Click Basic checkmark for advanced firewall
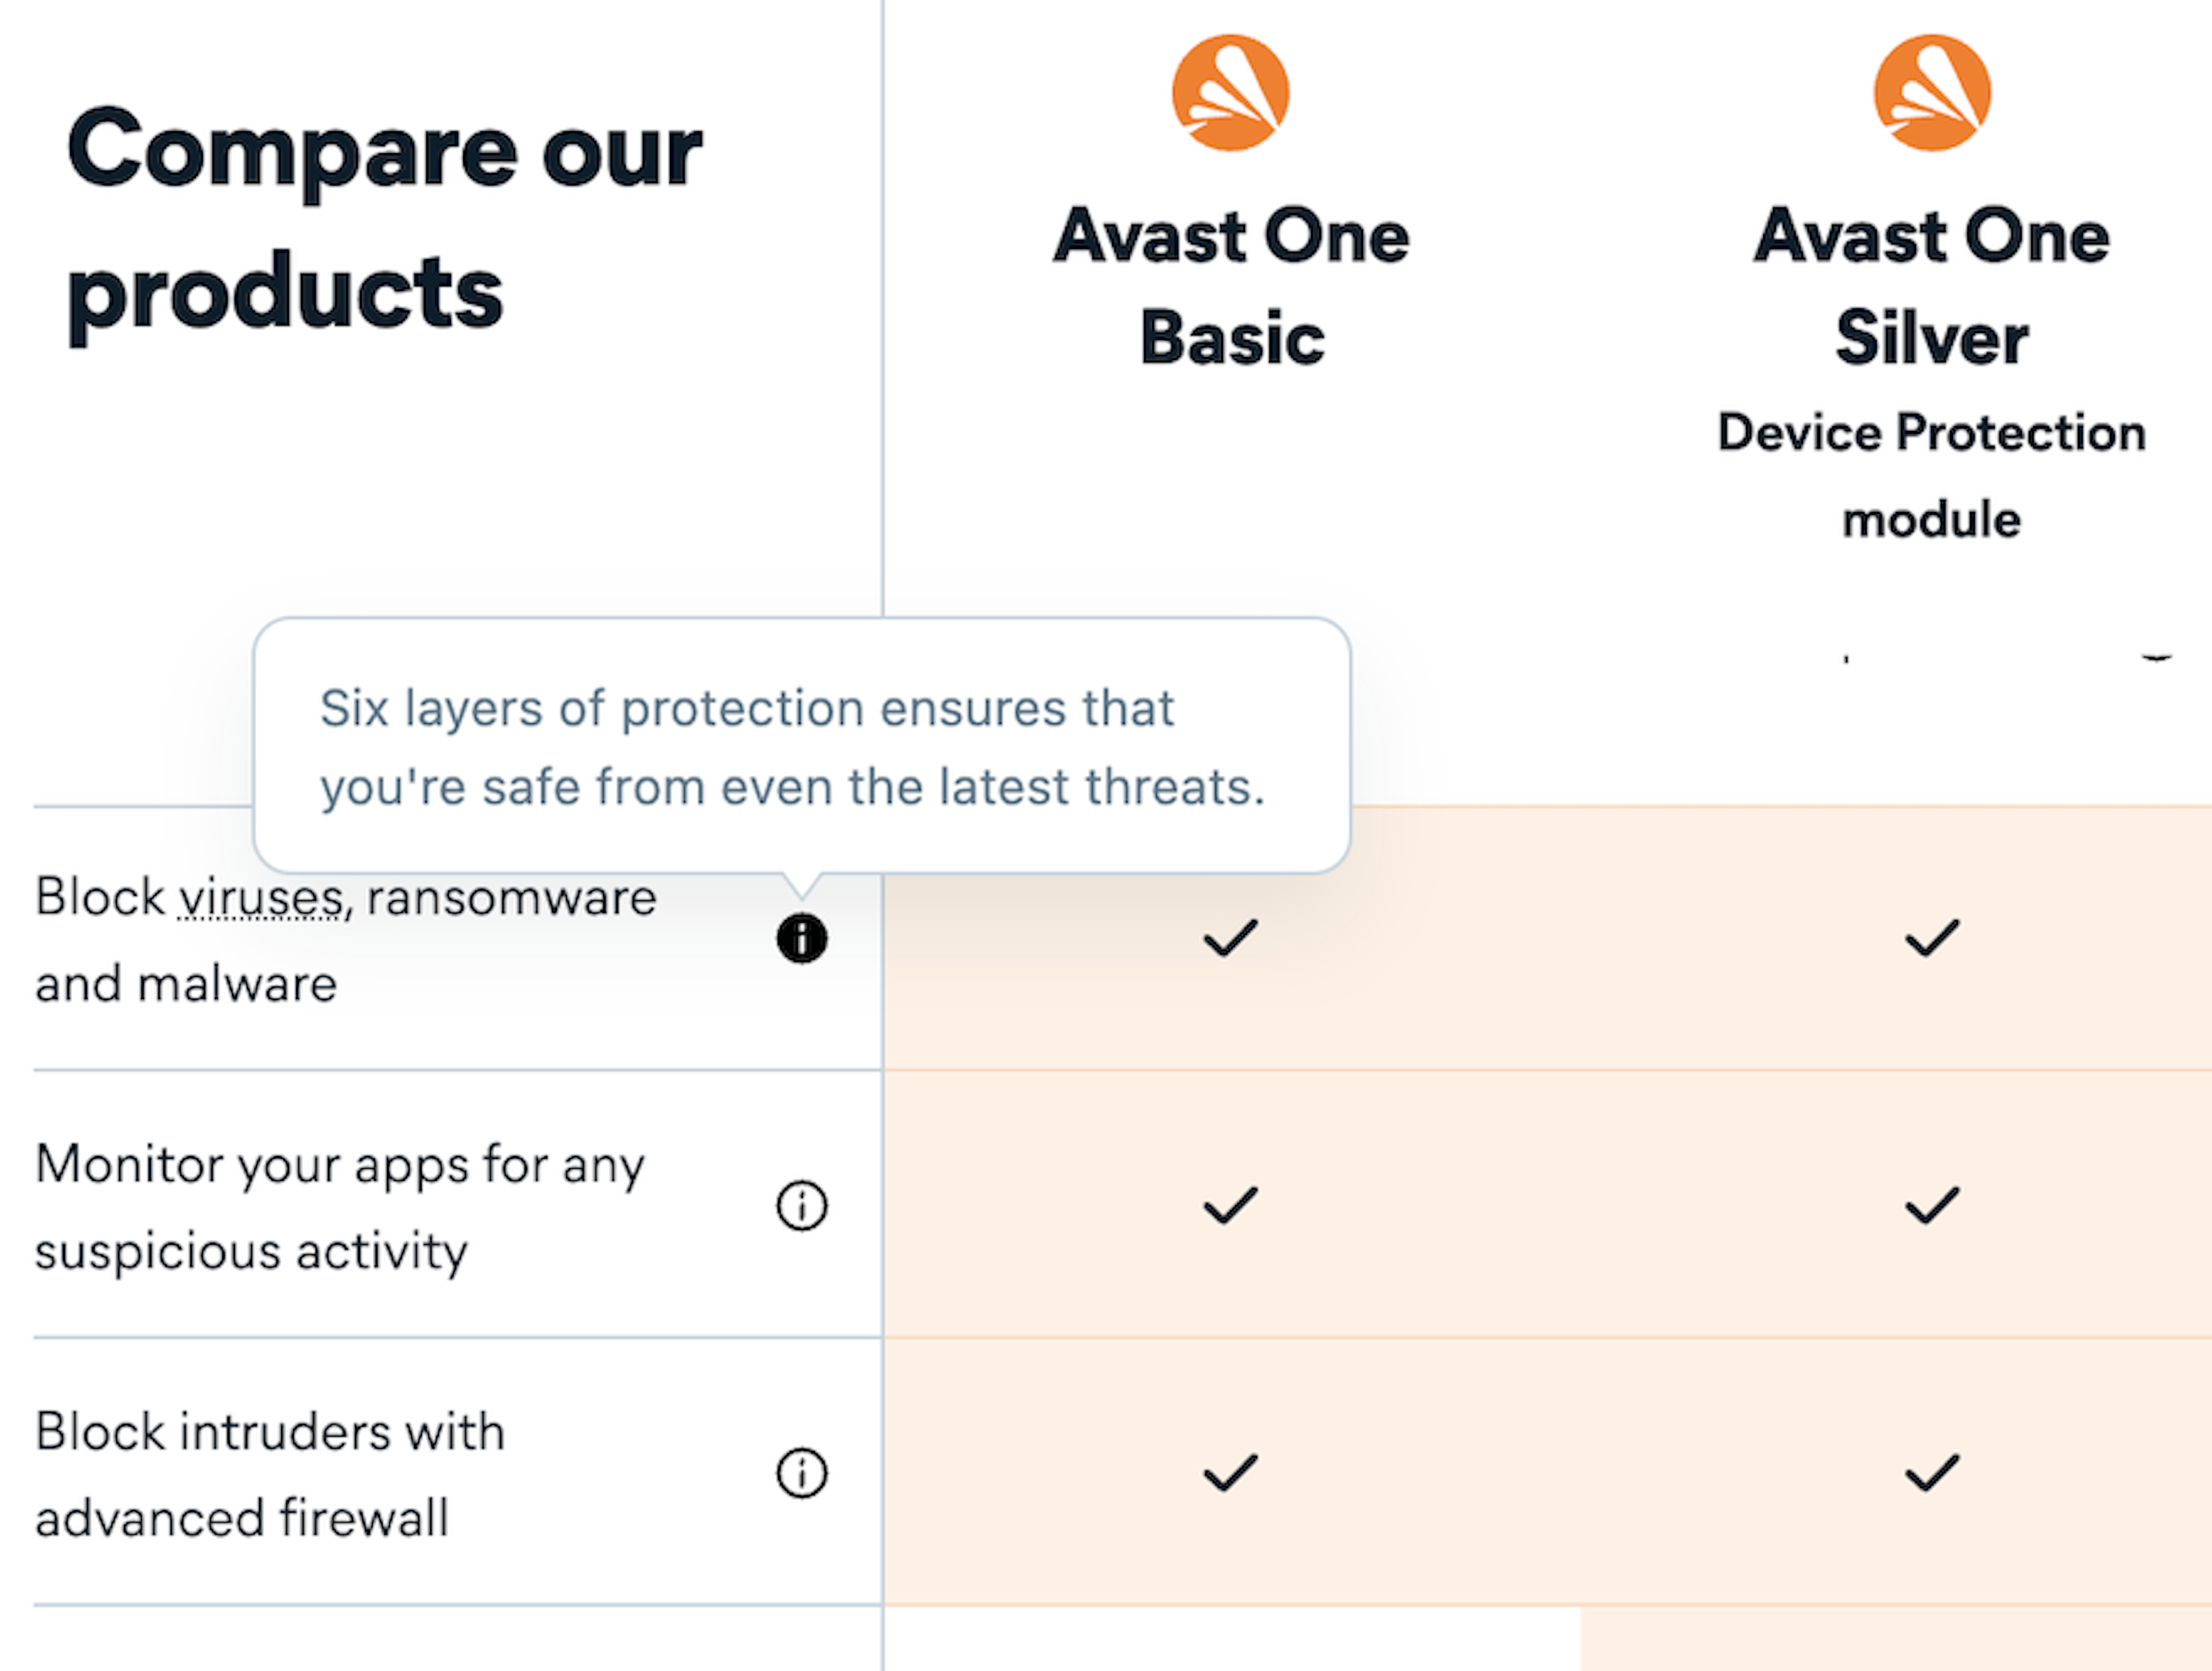The image size is (2212, 1671). pos(1230,1472)
